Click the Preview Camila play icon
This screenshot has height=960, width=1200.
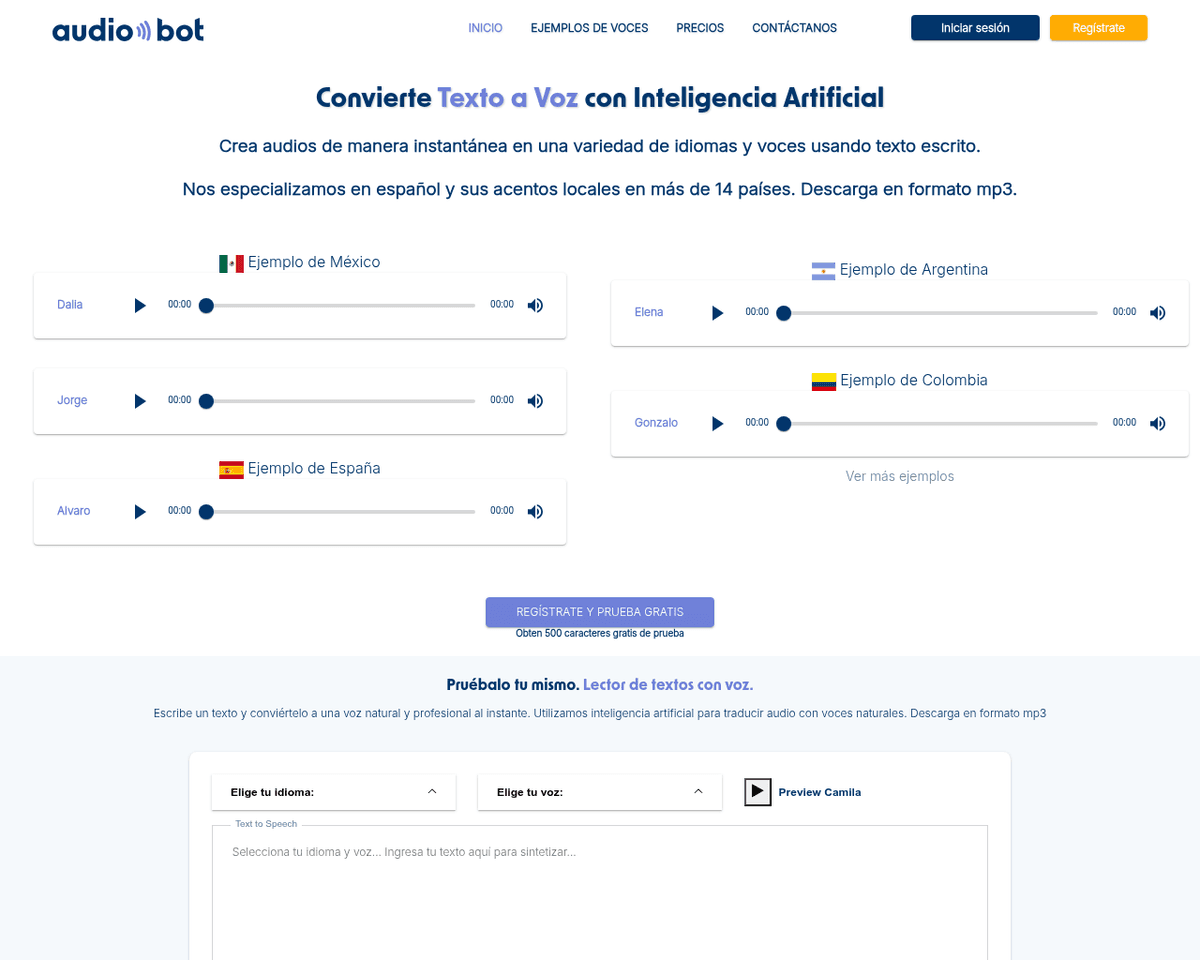[x=757, y=792]
